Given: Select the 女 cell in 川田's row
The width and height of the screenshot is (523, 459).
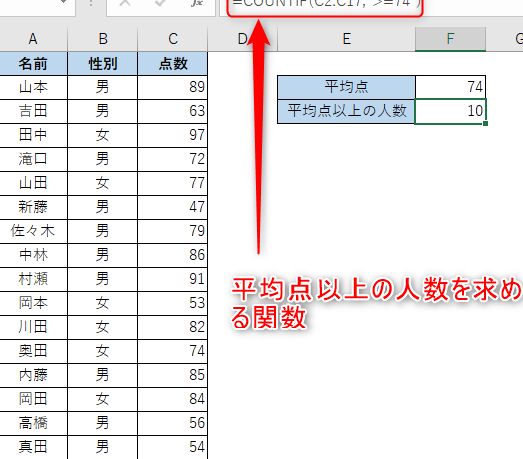Looking at the screenshot, I should [x=103, y=328].
